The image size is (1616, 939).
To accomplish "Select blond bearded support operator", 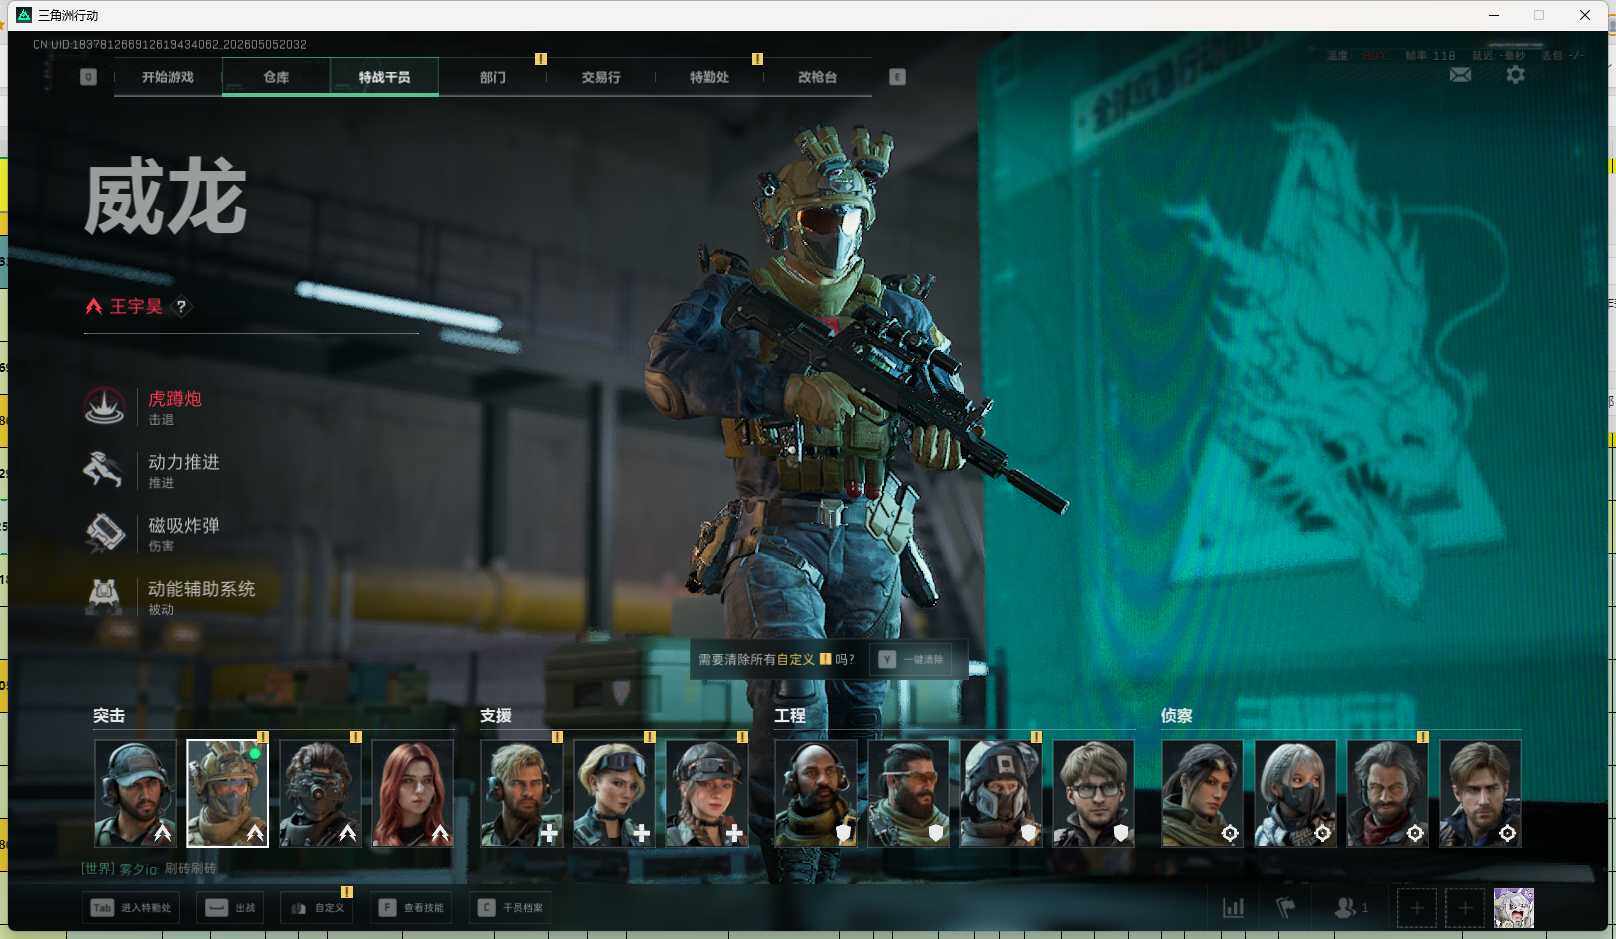I will click(522, 793).
